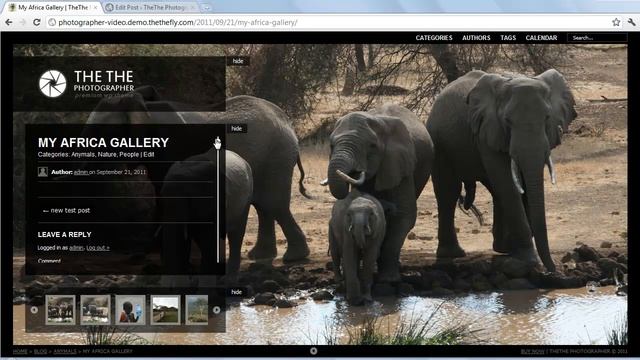
Task: Open a new browser tab
Action: coord(207,8)
